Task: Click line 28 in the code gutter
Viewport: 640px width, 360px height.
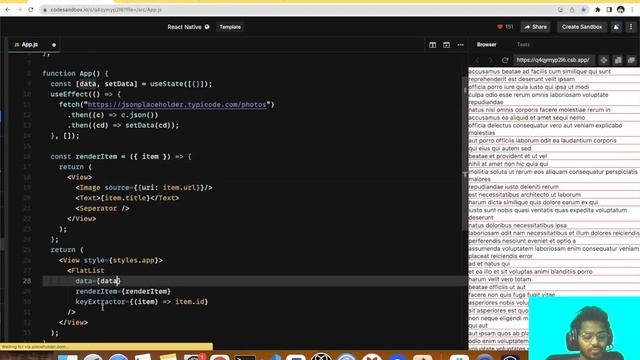Action: [27, 281]
